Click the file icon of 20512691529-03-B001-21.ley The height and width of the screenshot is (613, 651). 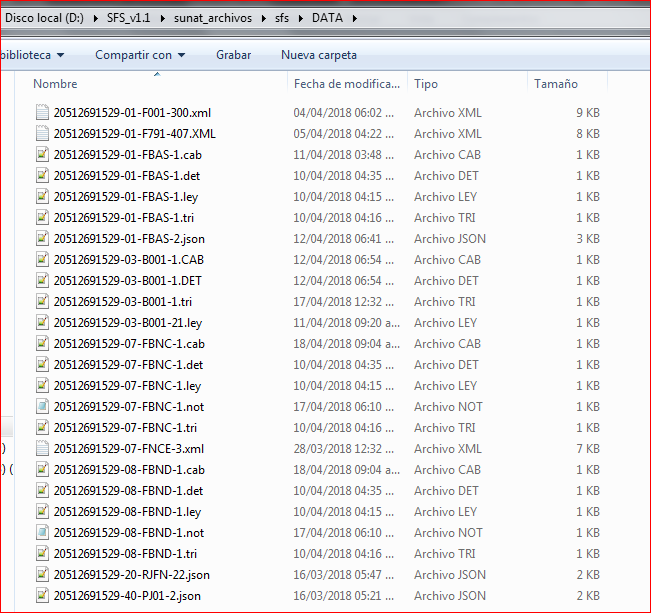[x=42, y=323]
